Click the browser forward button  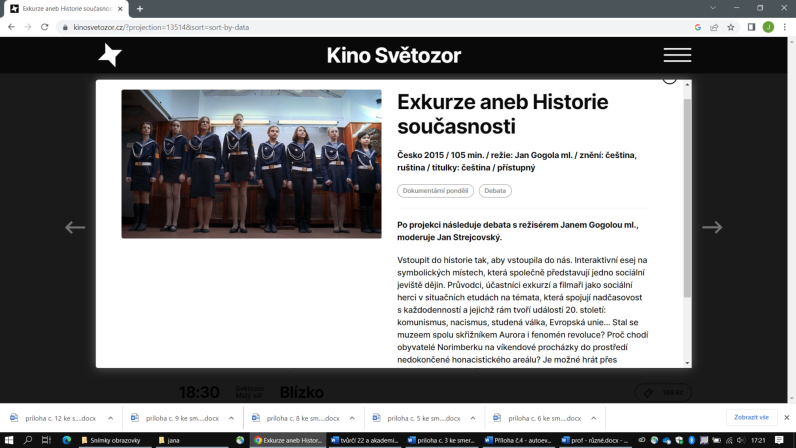pos(28,27)
